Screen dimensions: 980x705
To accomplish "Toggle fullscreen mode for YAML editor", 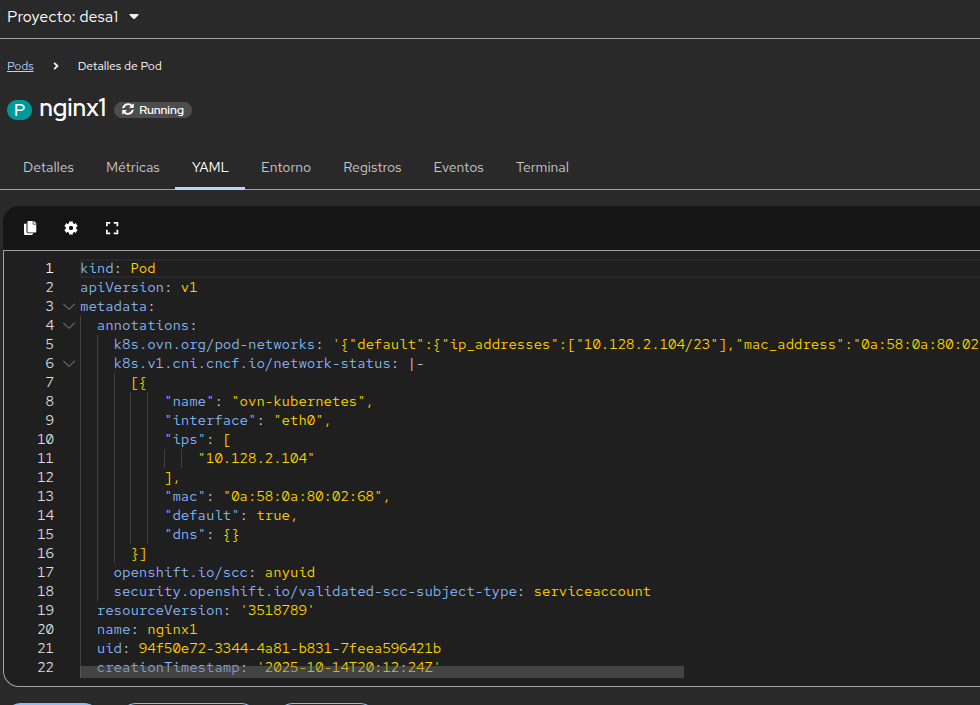I will tap(112, 228).
